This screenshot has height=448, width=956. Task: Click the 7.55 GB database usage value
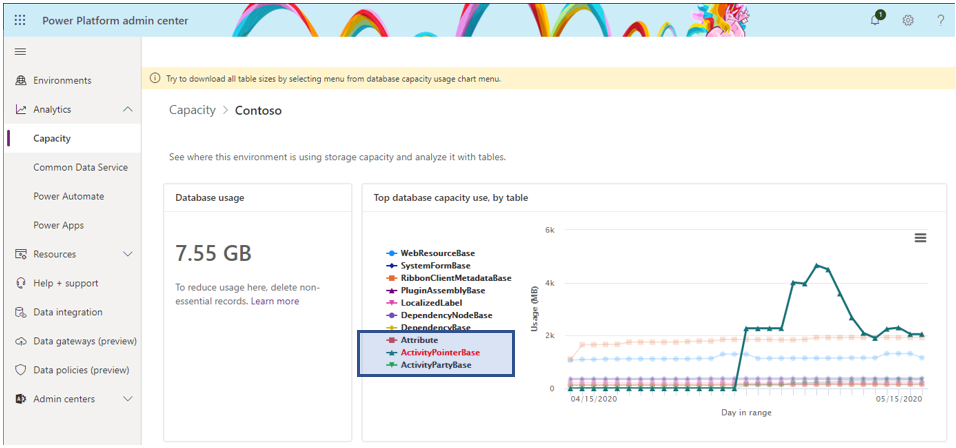point(213,252)
